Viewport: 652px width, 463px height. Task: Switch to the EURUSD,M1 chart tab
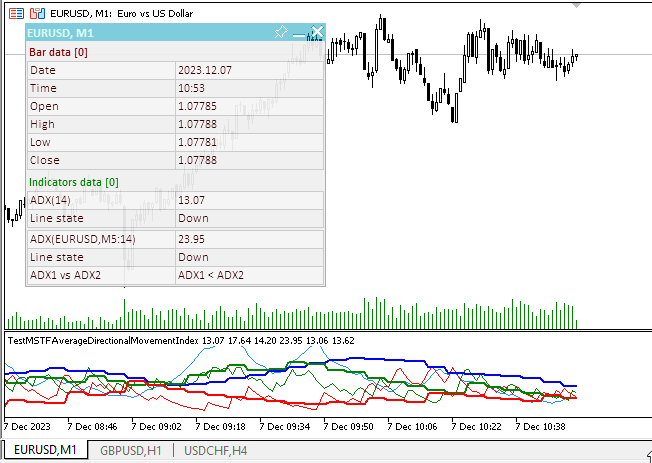(45, 450)
